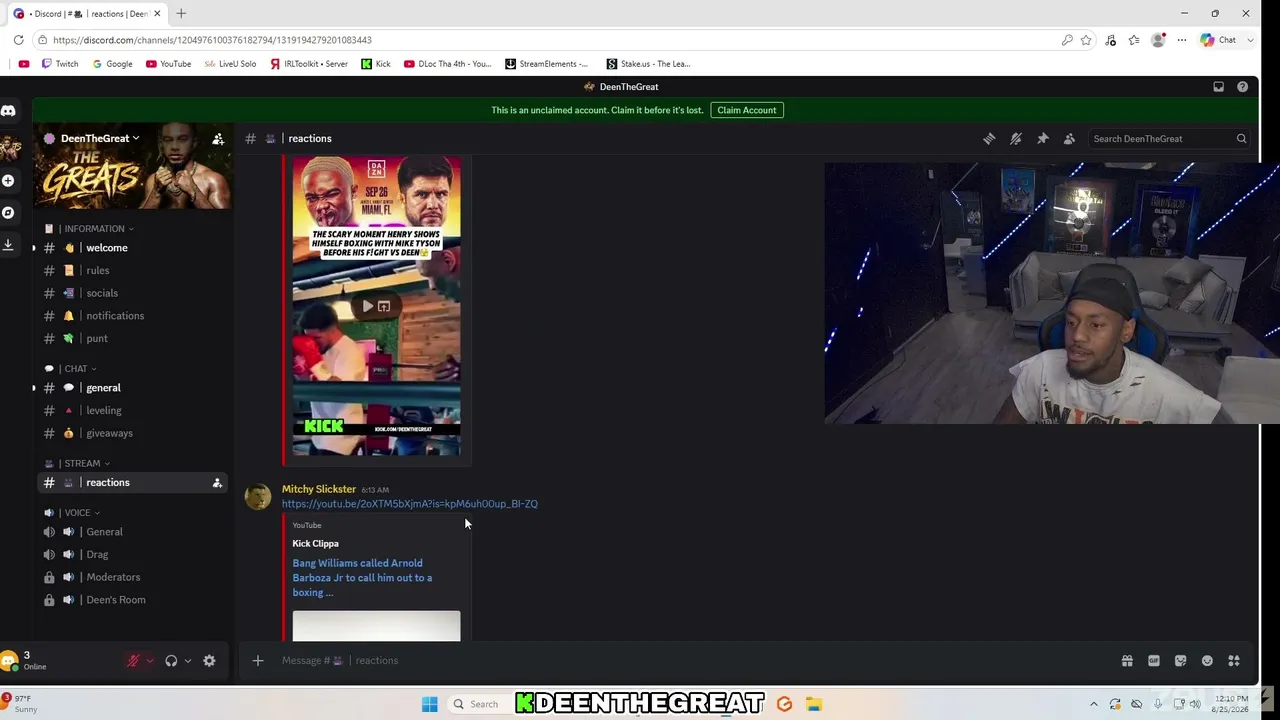Click the Download Apps icon in sidebar
Viewport: 1280px width, 720px height.
tap(8, 245)
